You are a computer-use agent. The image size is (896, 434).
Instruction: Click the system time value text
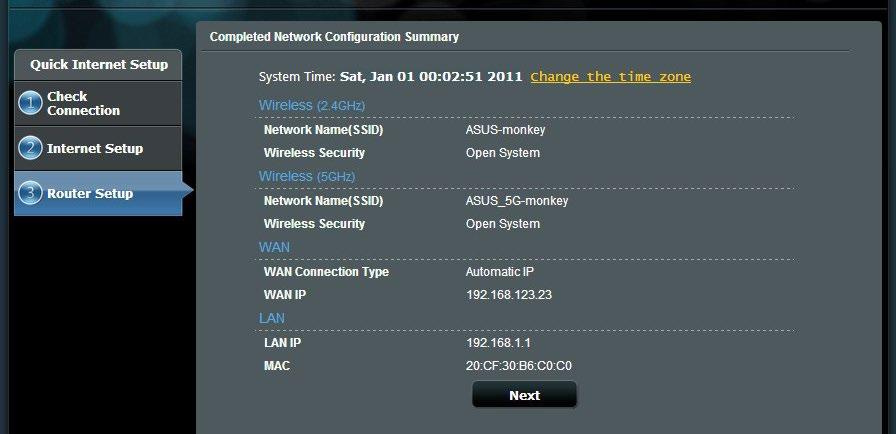pos(431,77)
